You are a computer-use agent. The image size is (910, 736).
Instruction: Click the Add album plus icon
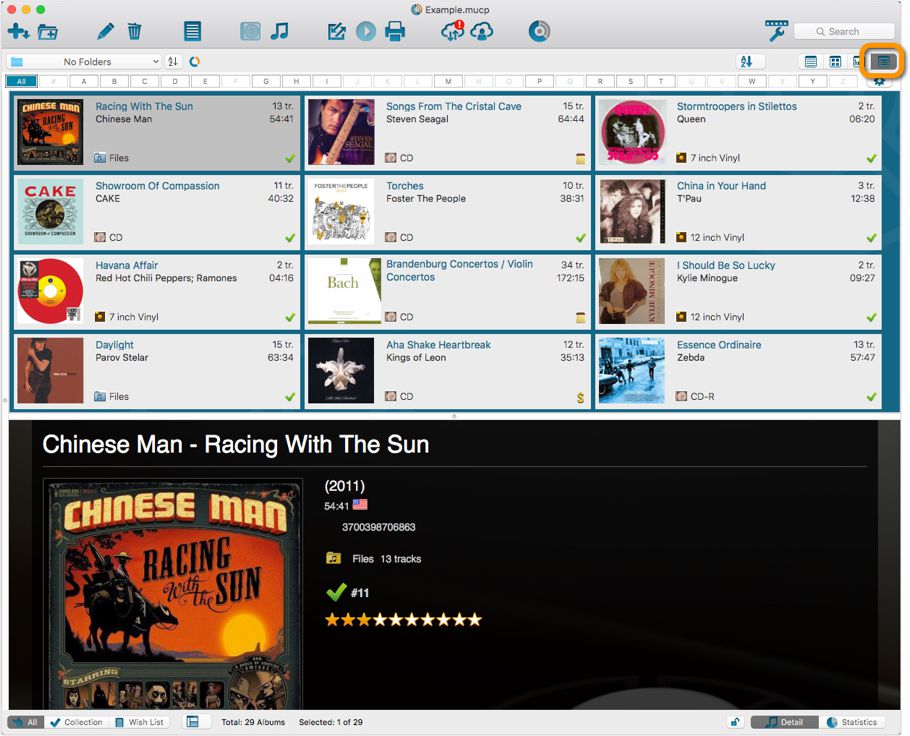(x=18, y=31)
